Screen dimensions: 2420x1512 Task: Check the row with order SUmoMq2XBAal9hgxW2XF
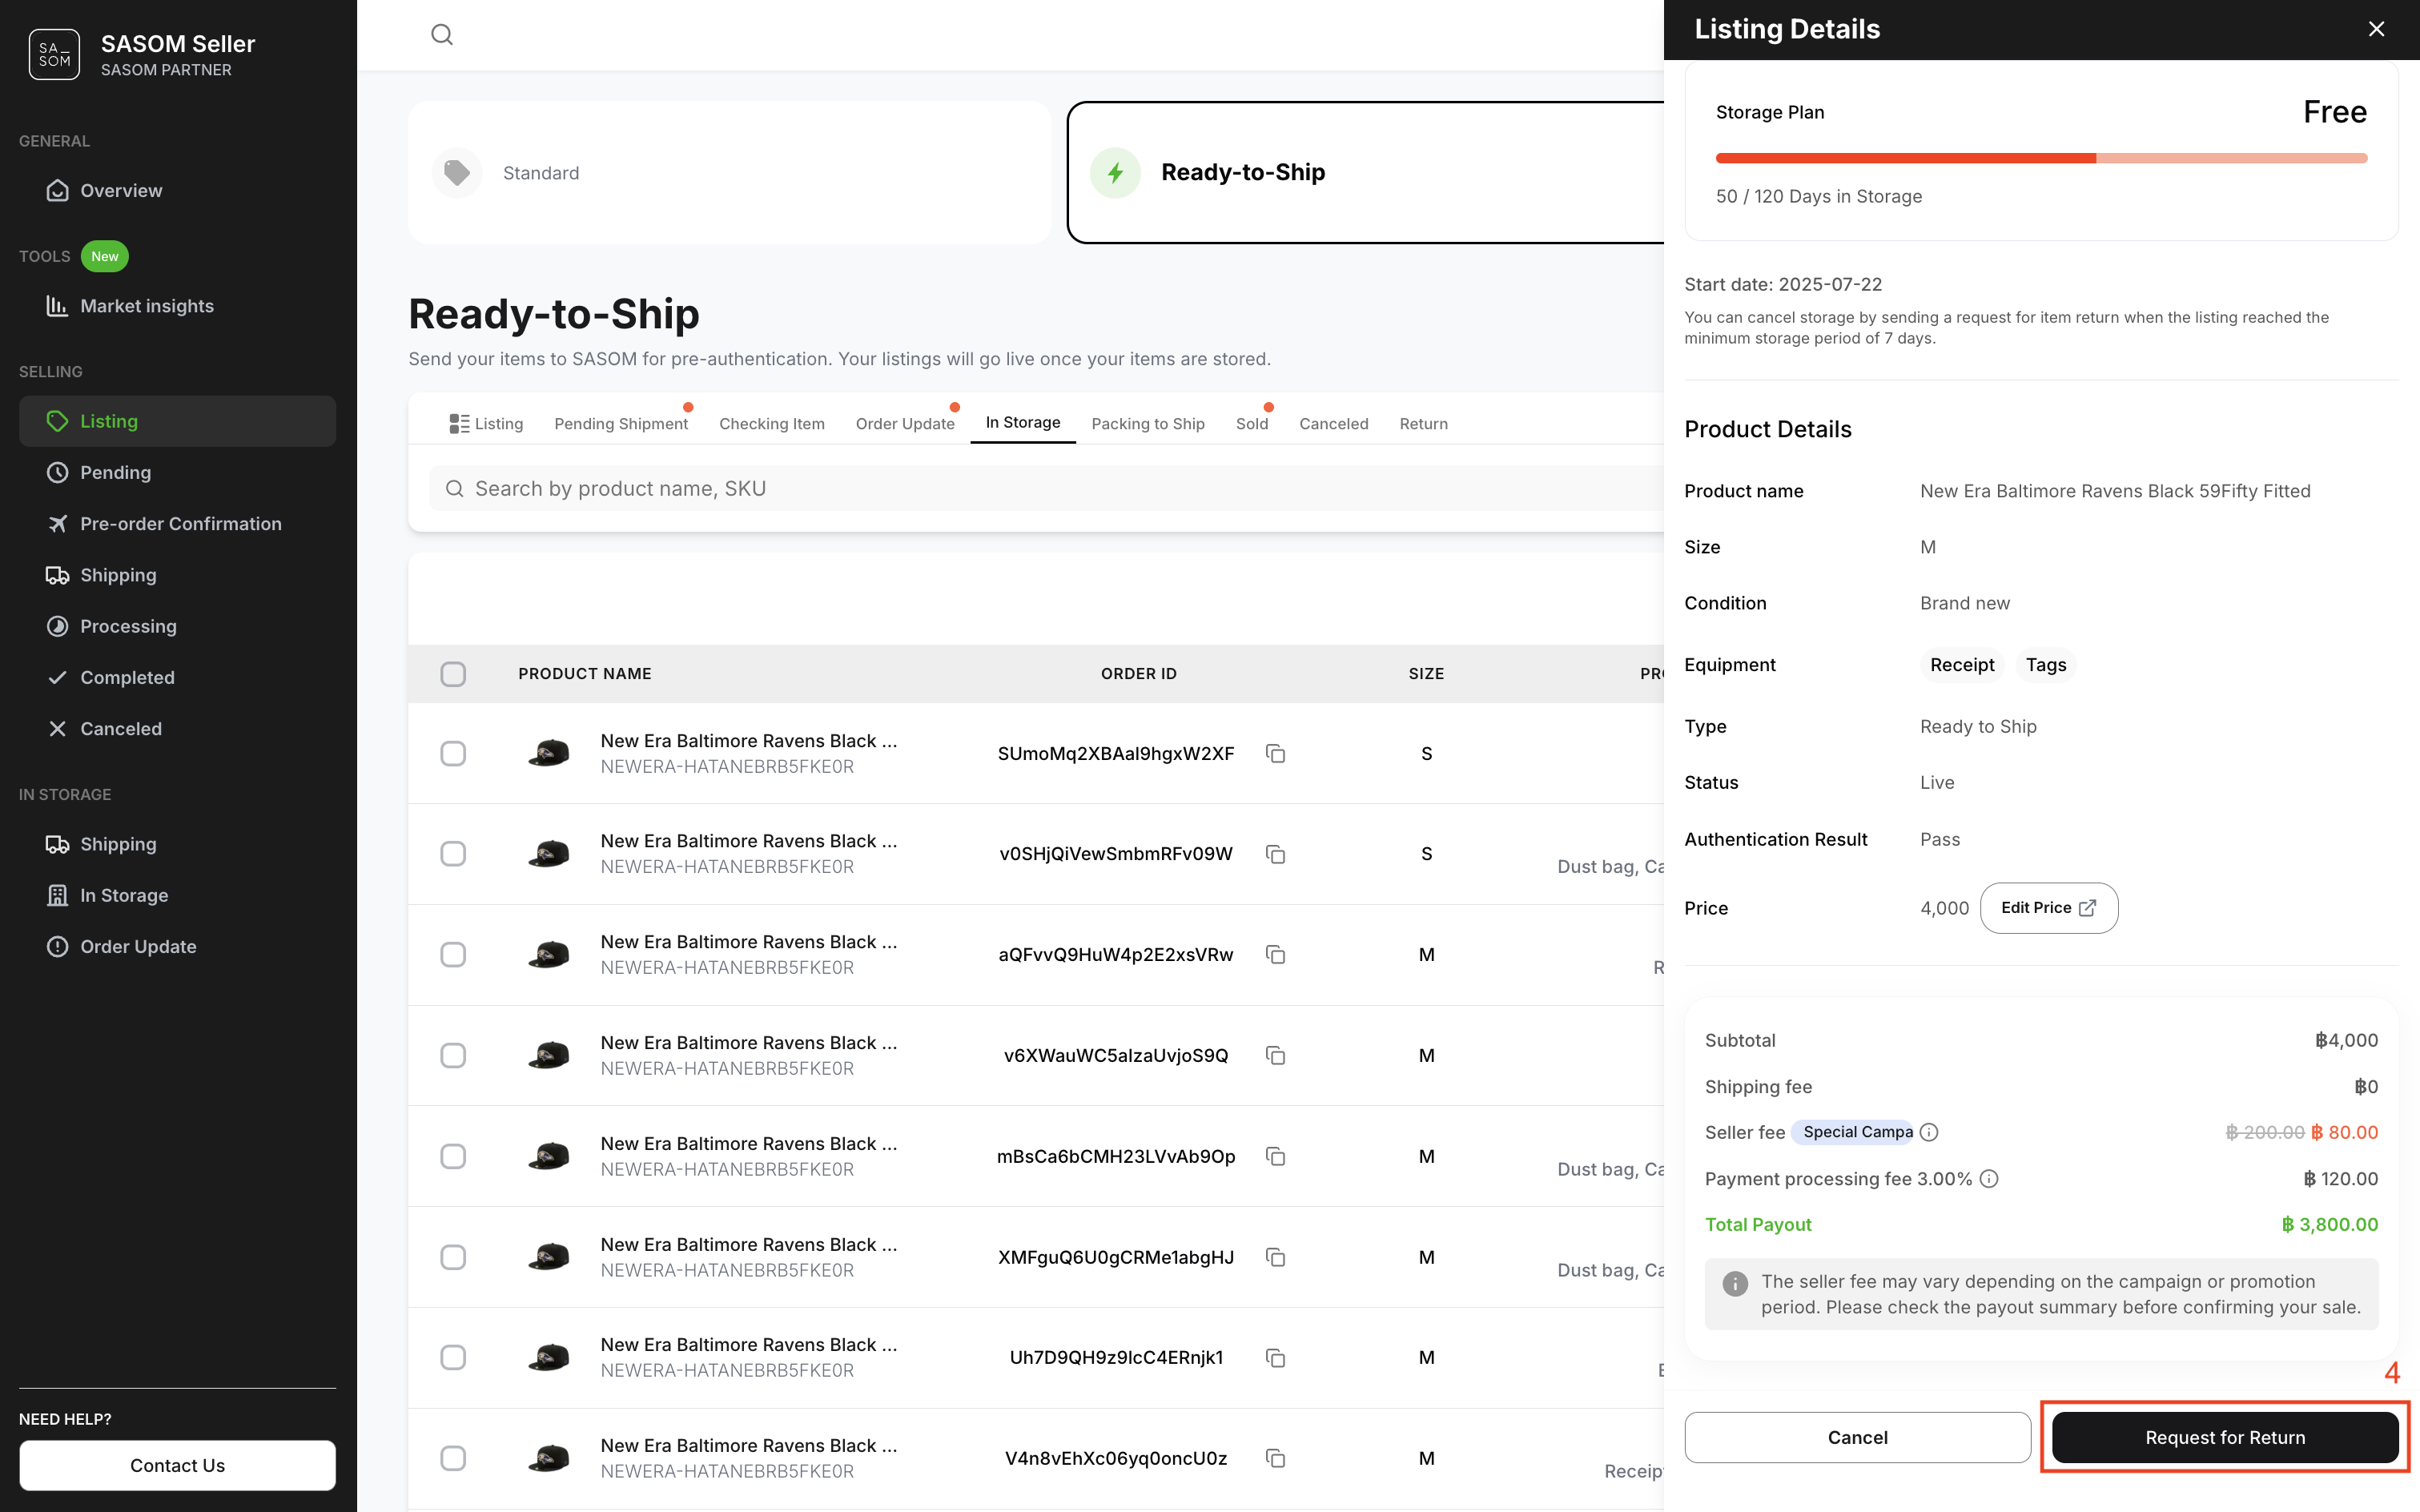click(x=453, y=753)
